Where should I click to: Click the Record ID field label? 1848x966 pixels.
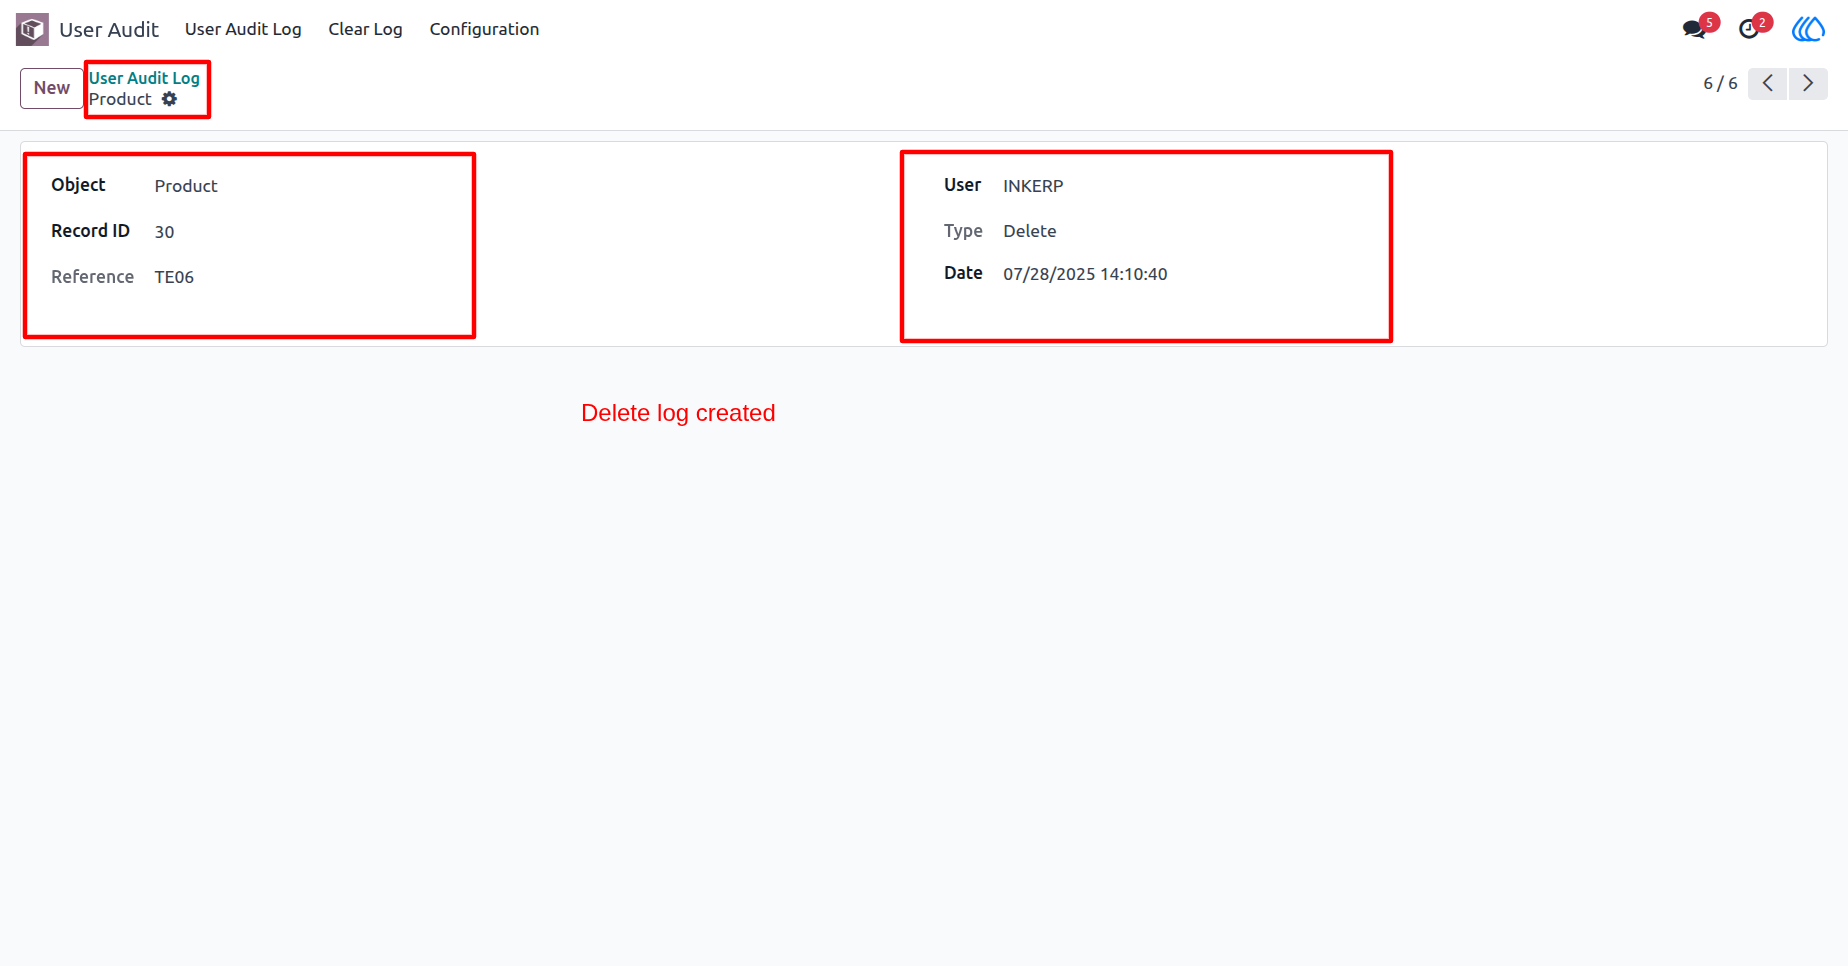[90, 231]
